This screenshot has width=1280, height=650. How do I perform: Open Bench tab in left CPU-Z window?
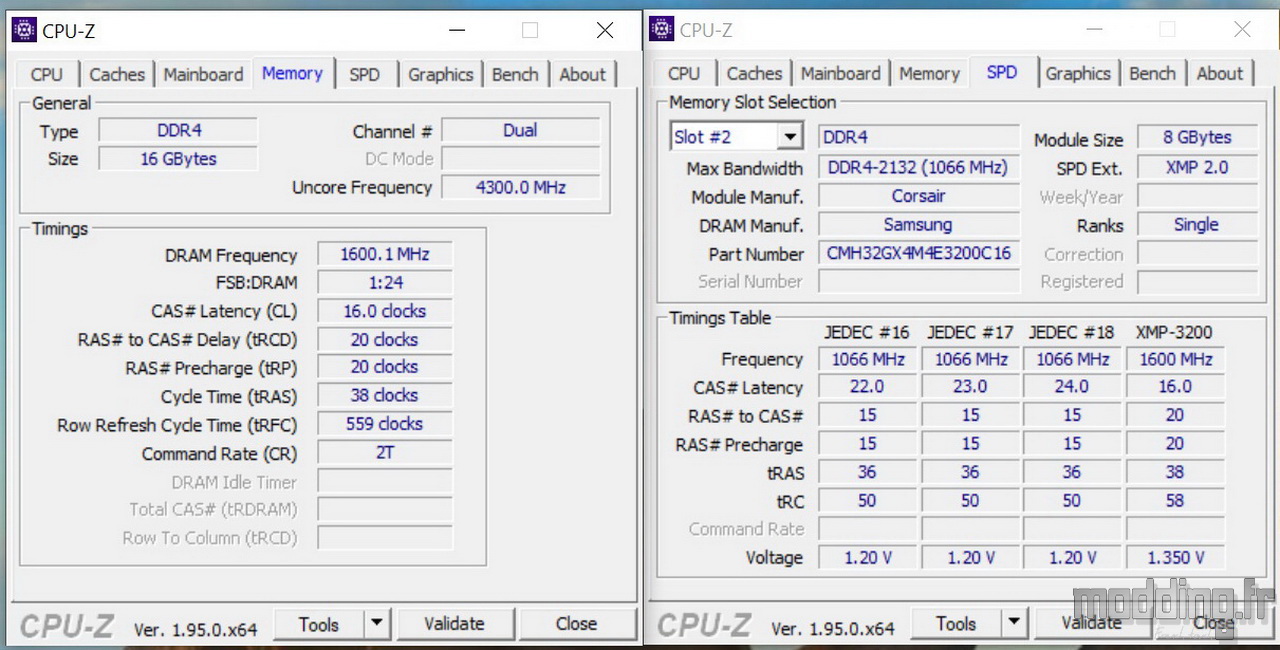(x=515, y=74)
